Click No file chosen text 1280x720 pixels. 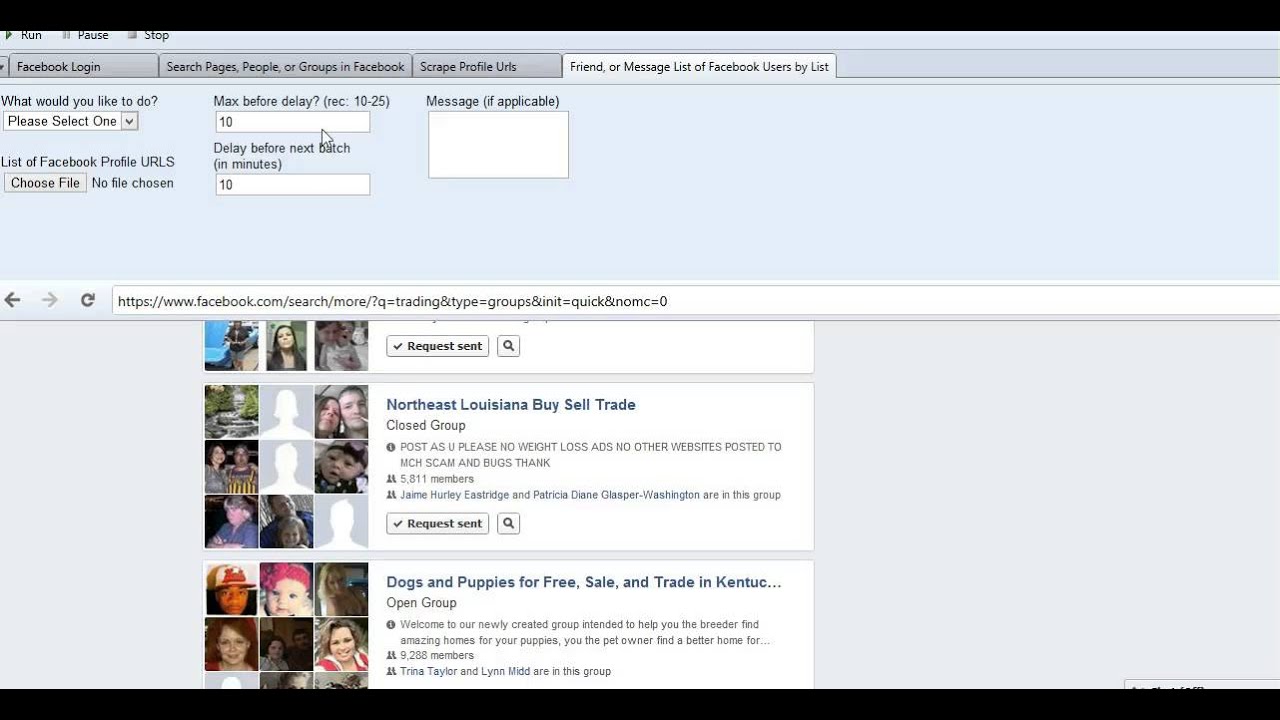[x=132, y=183]
